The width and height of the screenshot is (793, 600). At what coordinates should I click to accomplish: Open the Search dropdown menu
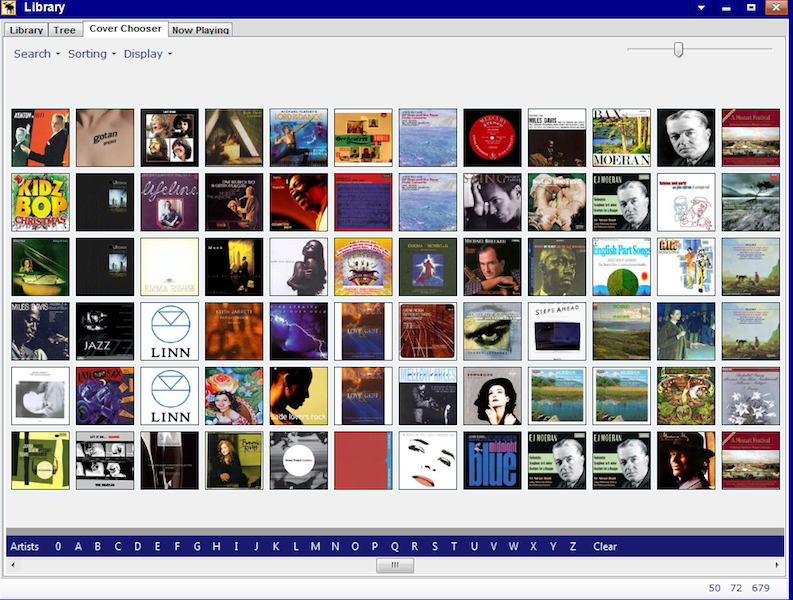tap(36, 54)
